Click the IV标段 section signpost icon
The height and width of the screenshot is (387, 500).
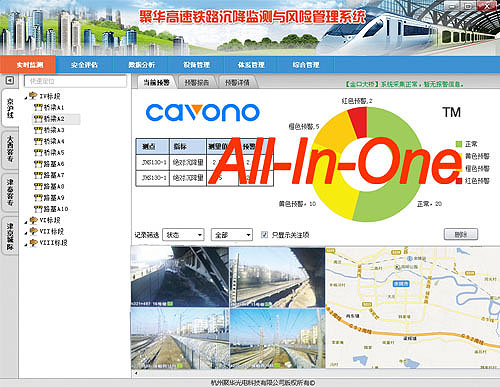click(33, 96)
